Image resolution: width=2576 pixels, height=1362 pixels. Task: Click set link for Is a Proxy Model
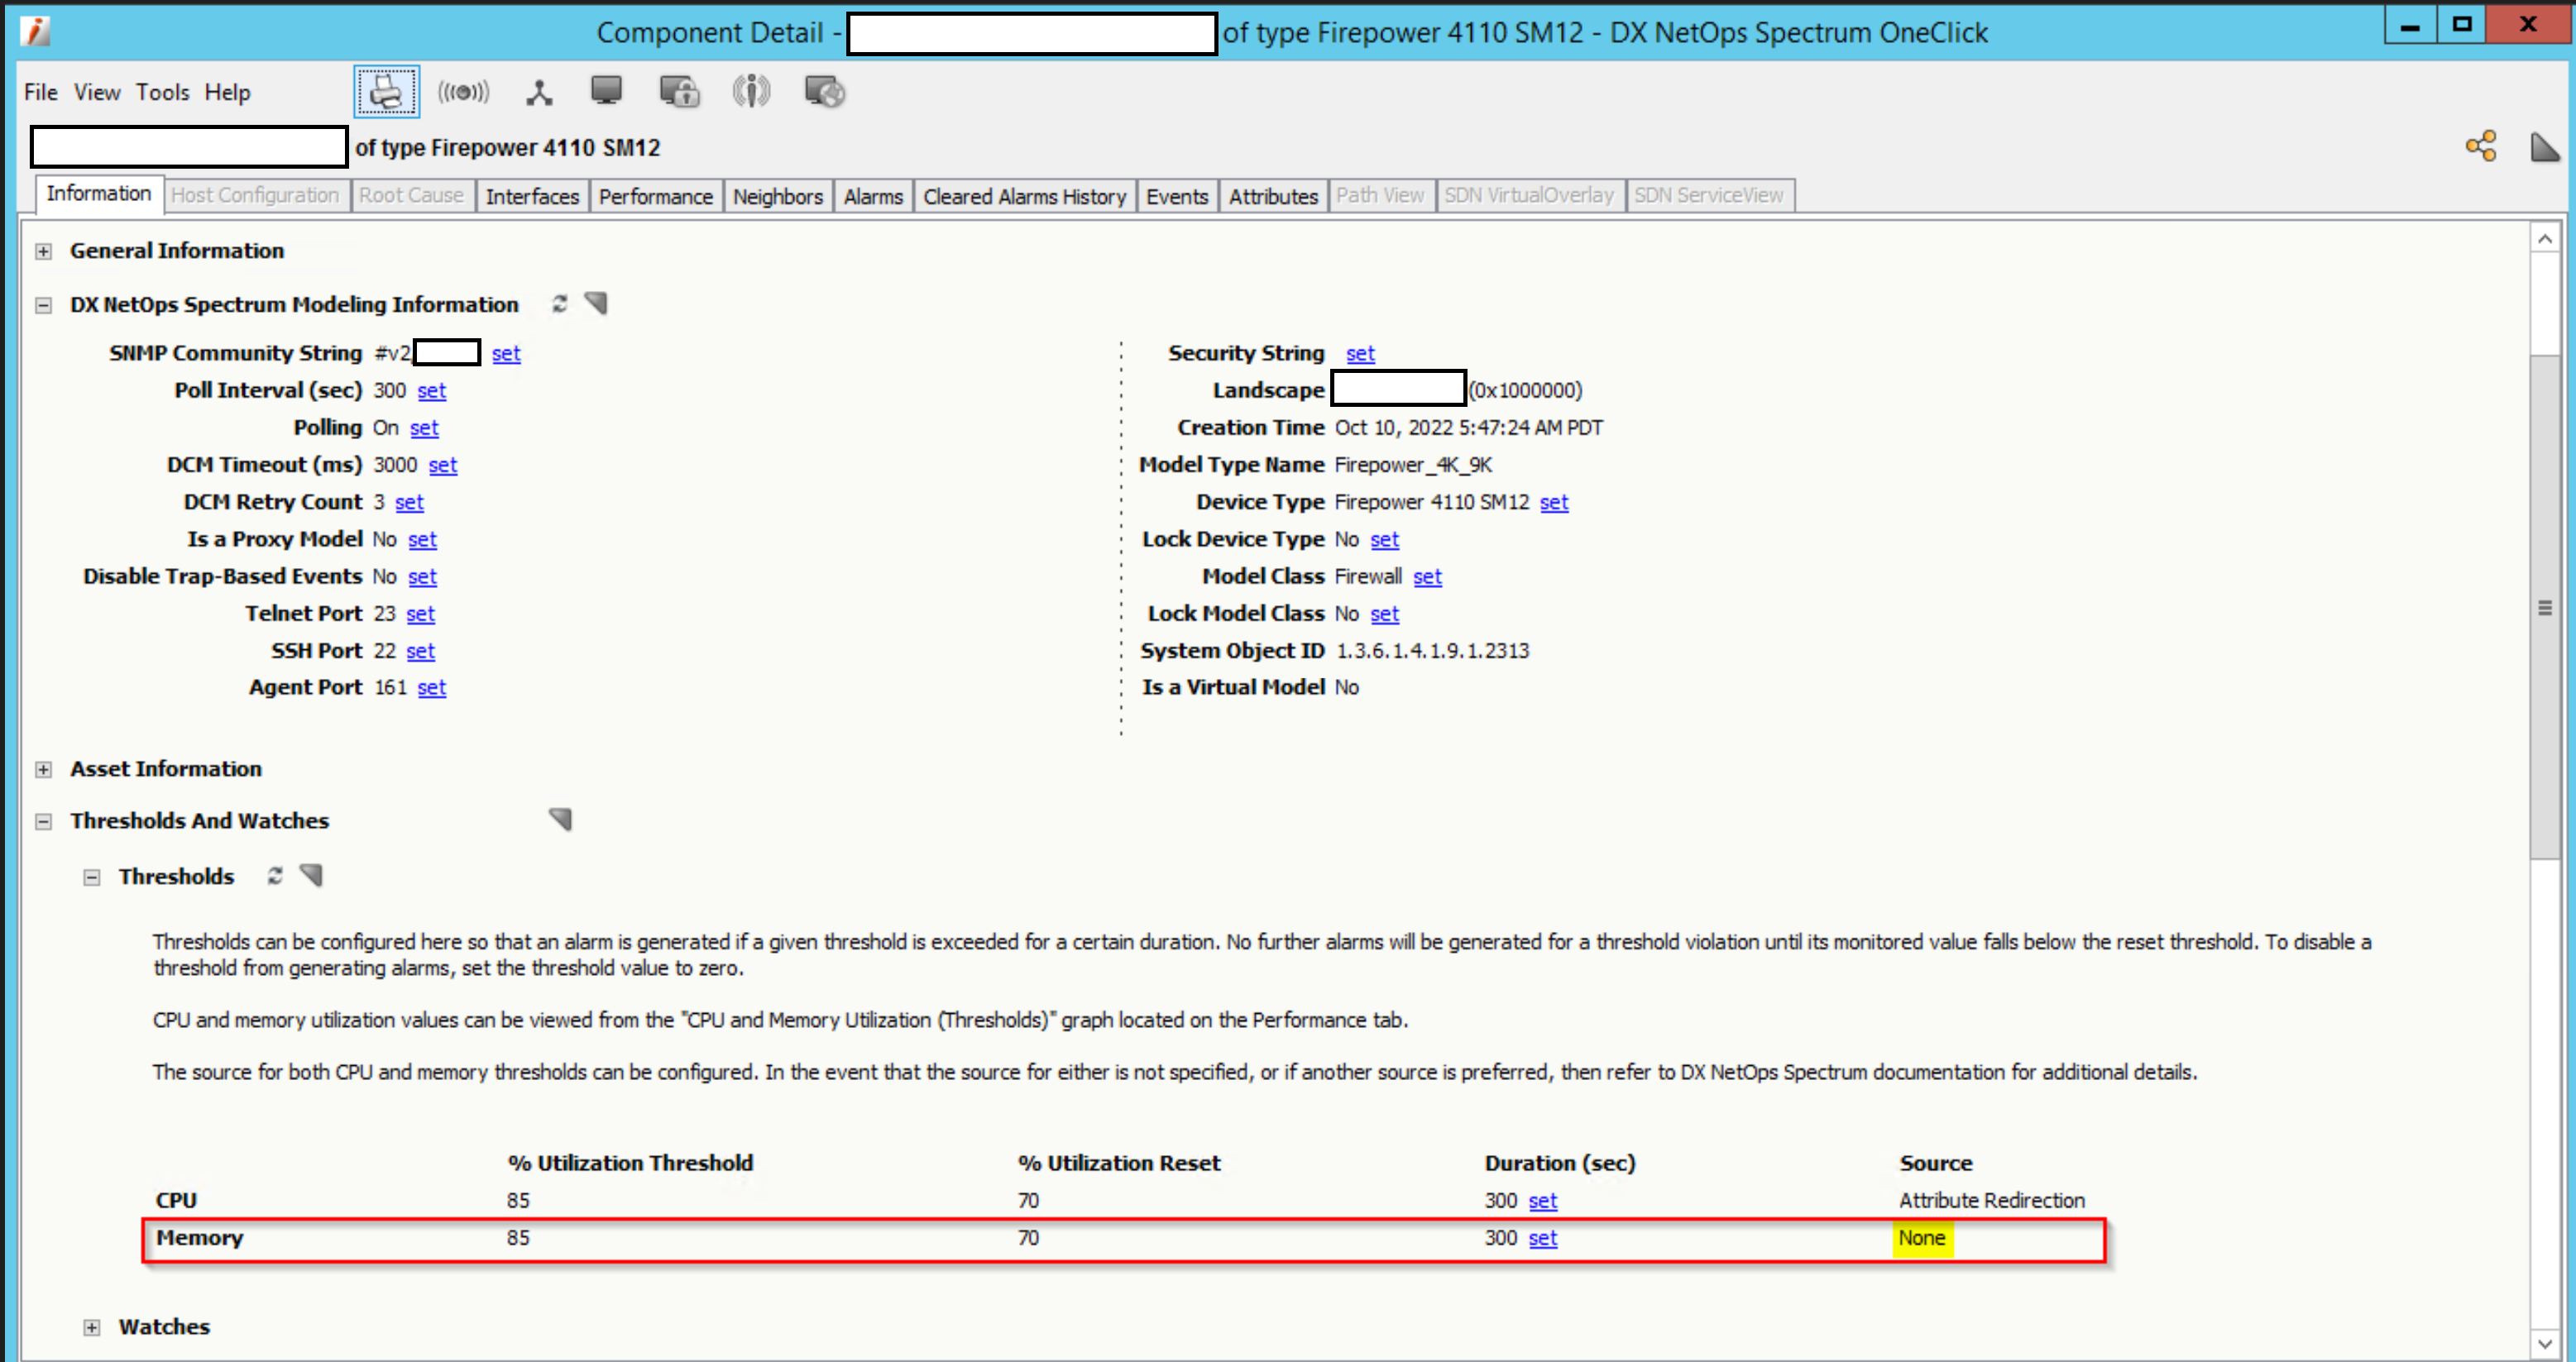422,539
